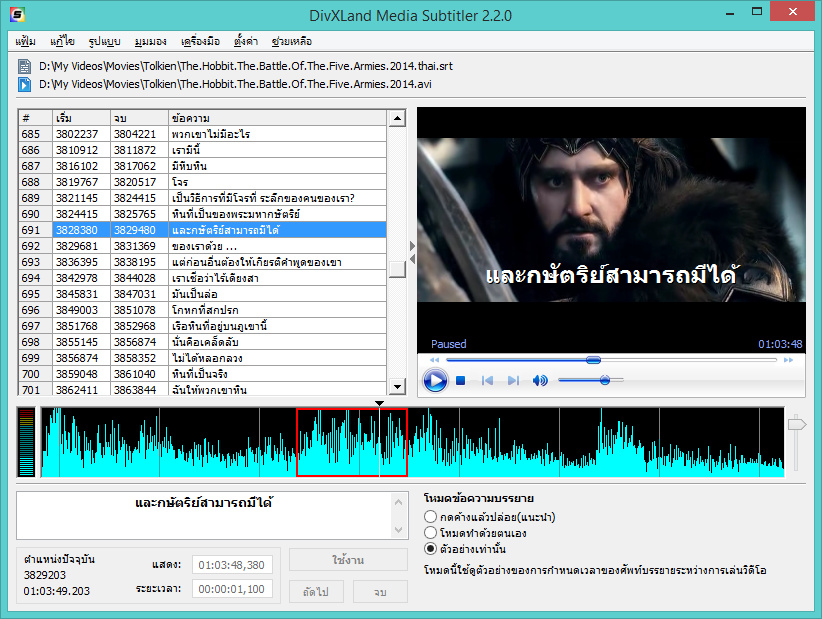Image resolution: width=822 pixels, height=619 pixels.
Task: Select the 'กดค้างแล้วปล่อย(แนะนำ)' caption mode
Action: pos(431,516)
